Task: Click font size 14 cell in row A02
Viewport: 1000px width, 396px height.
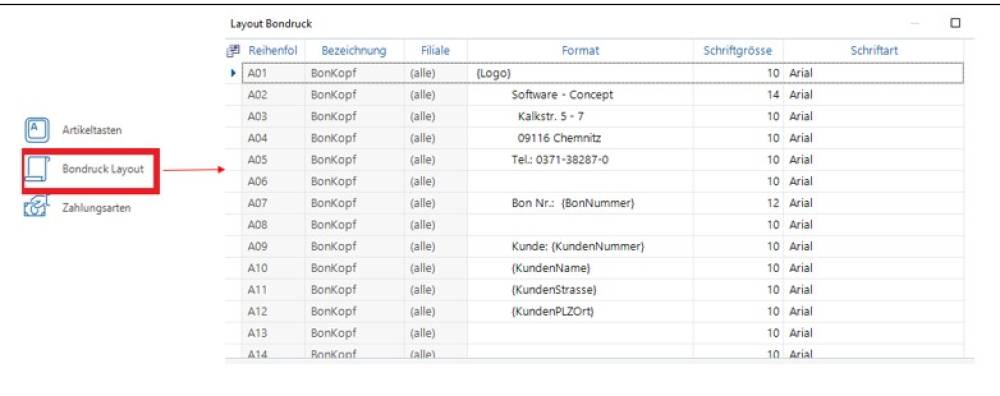Action: [x=738, y=95]
